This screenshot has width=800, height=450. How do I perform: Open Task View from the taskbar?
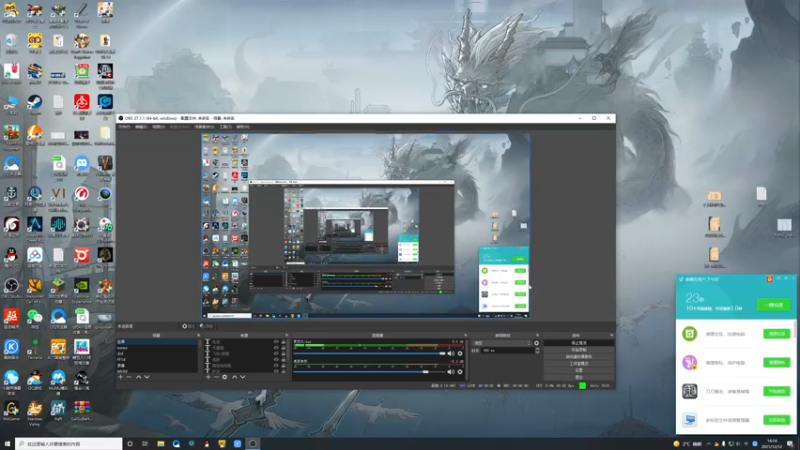pos(145,443)
